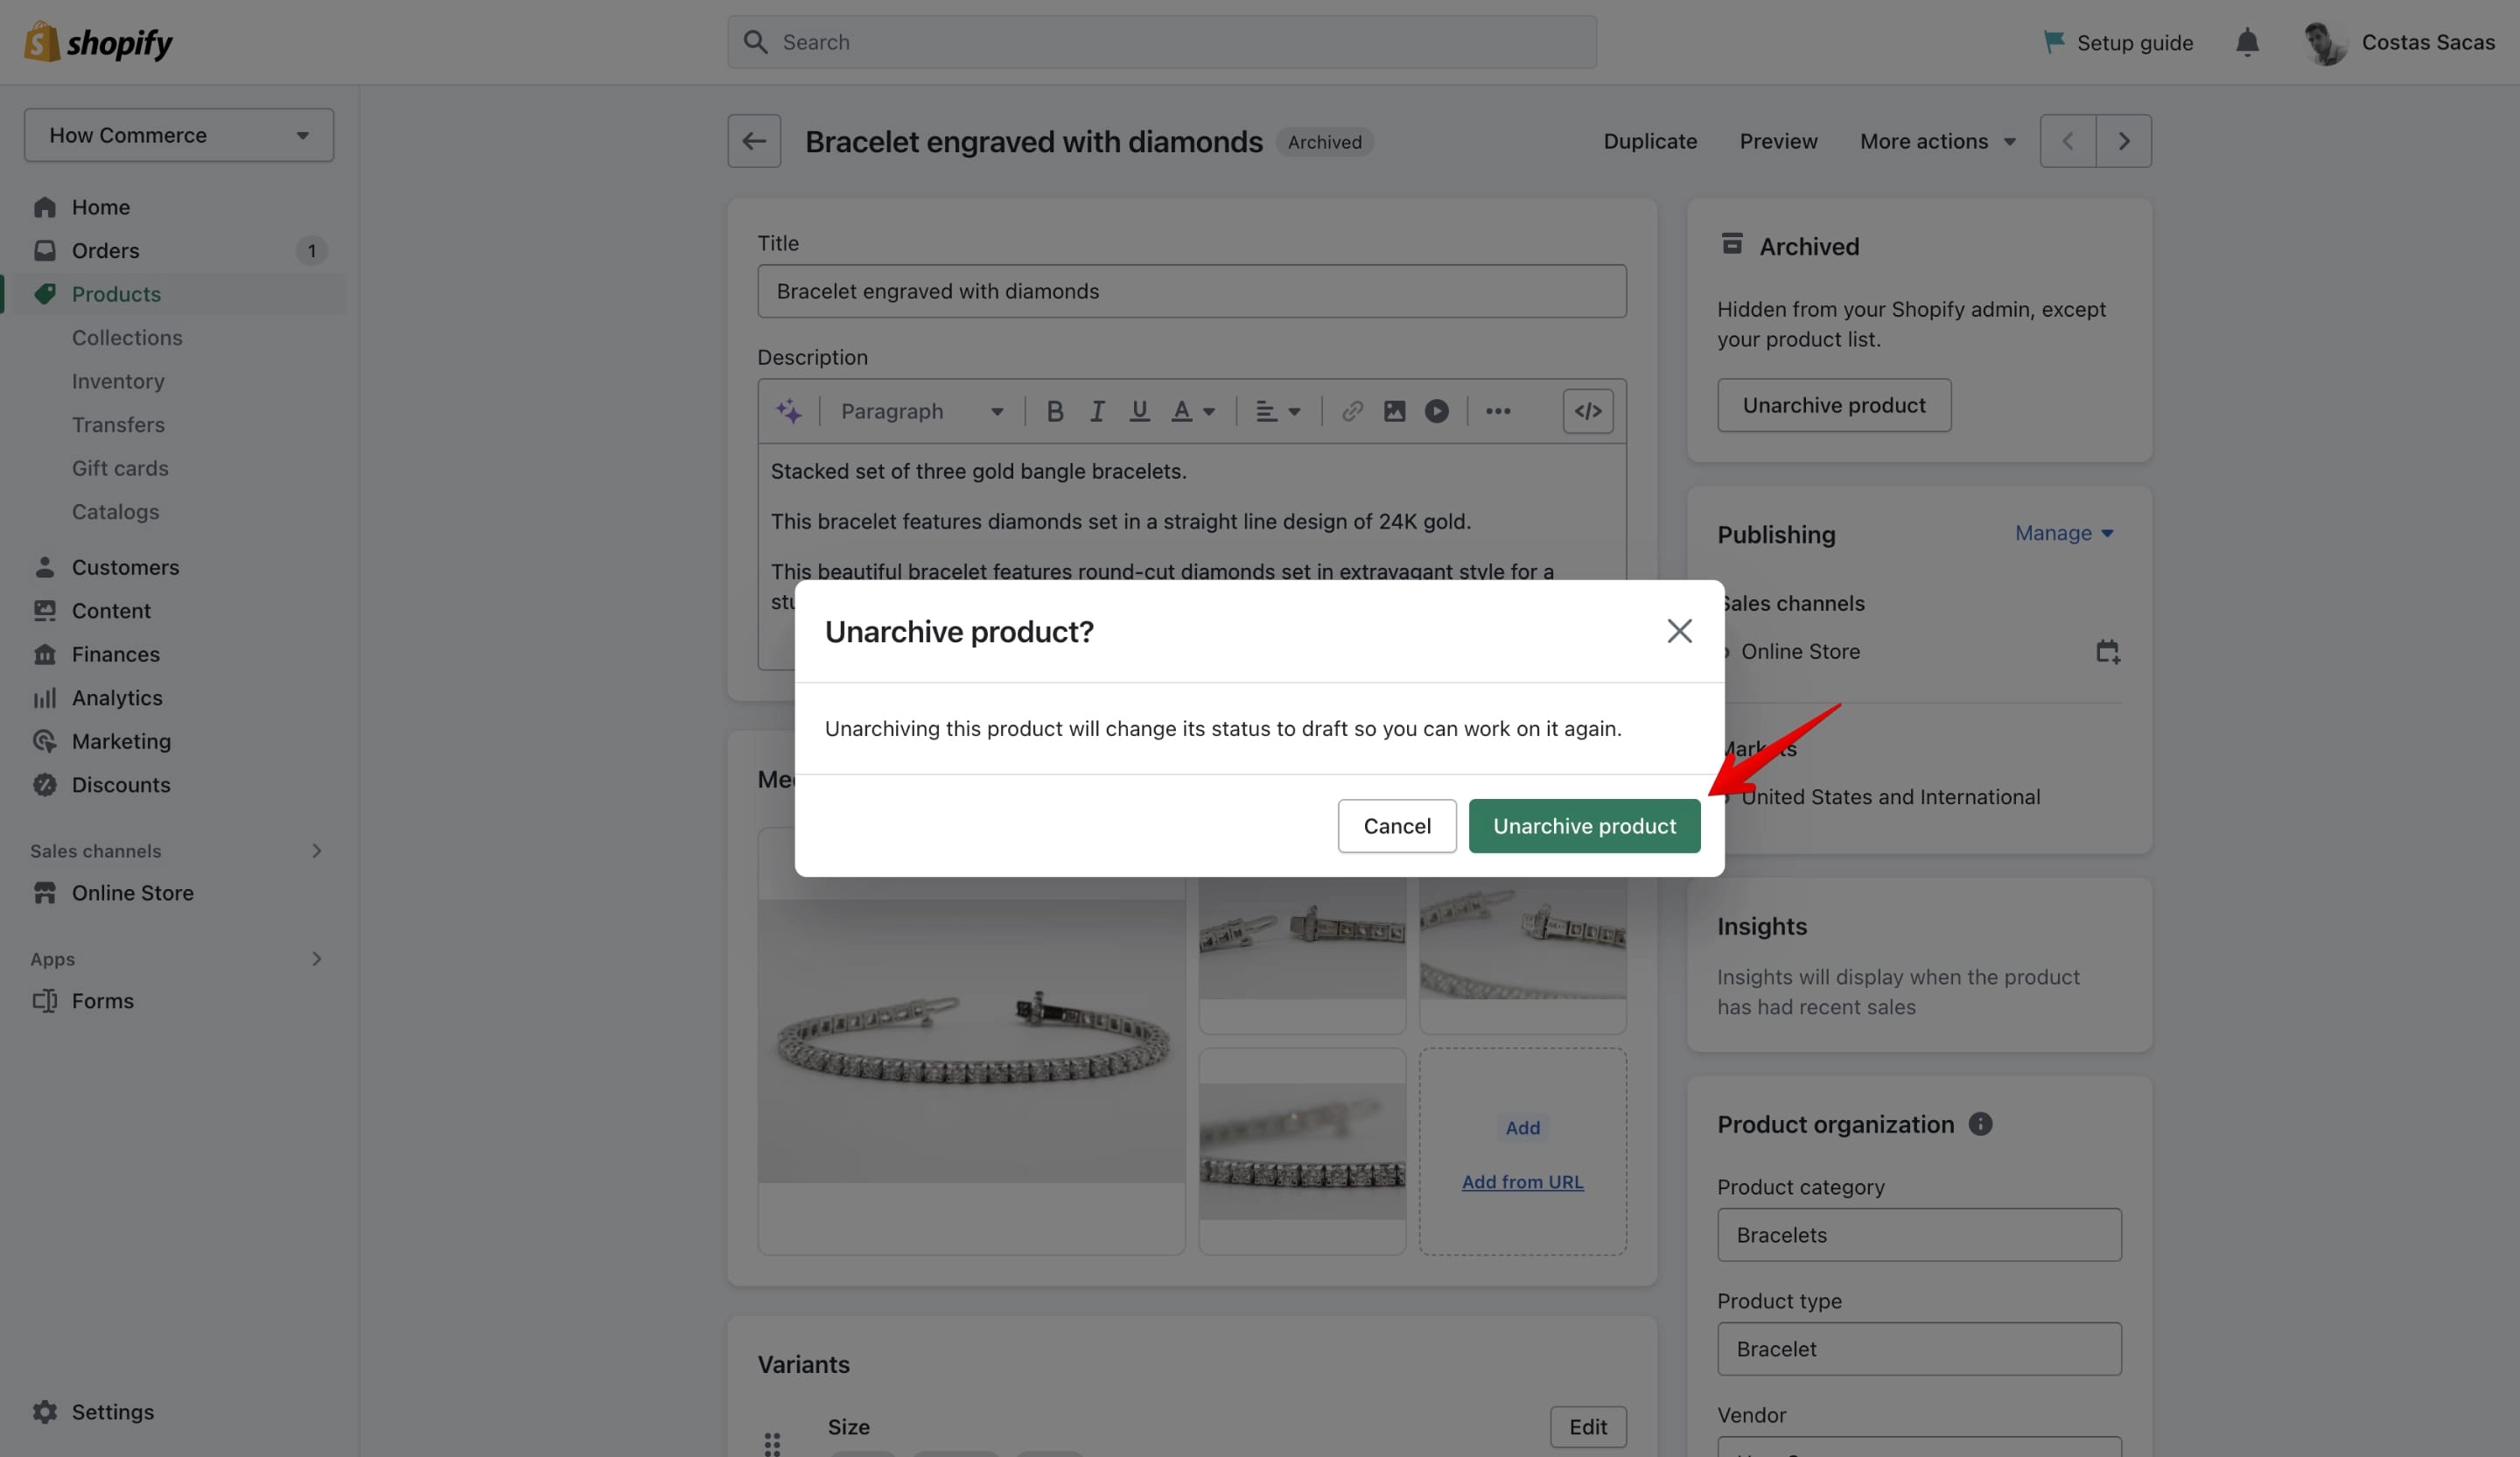This screenshot has width=2520, height=1457.
Task: Open Inventory submenu item
Action: click(118, 381)
